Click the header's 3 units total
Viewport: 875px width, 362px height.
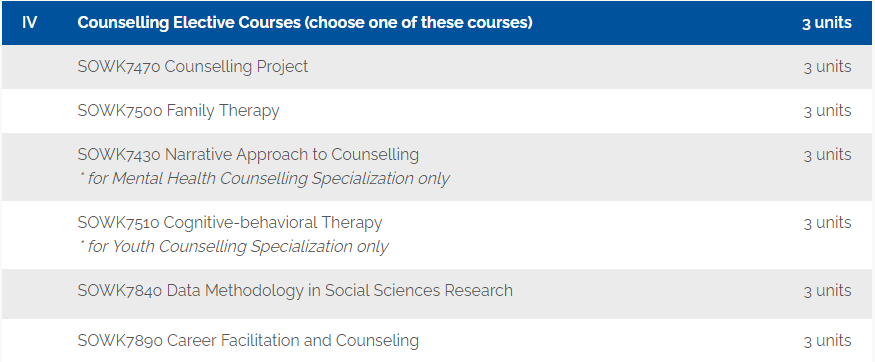pos(827,23)
